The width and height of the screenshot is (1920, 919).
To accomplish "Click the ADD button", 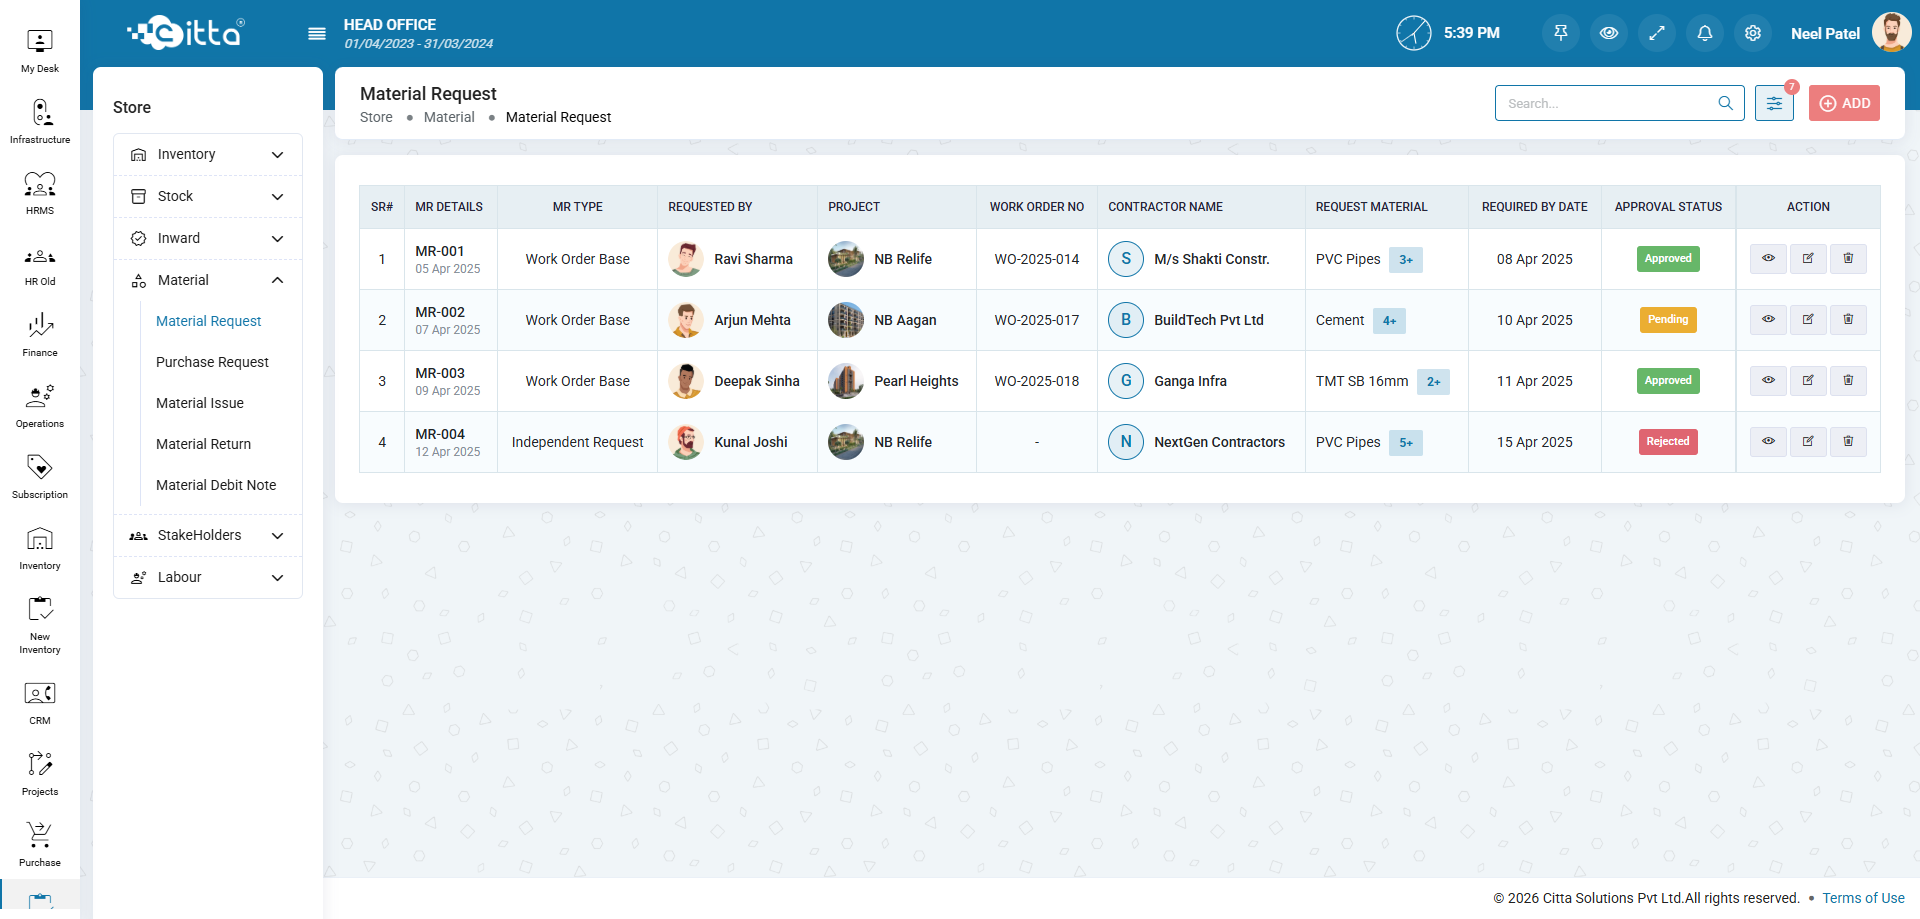I will 1844,103.
